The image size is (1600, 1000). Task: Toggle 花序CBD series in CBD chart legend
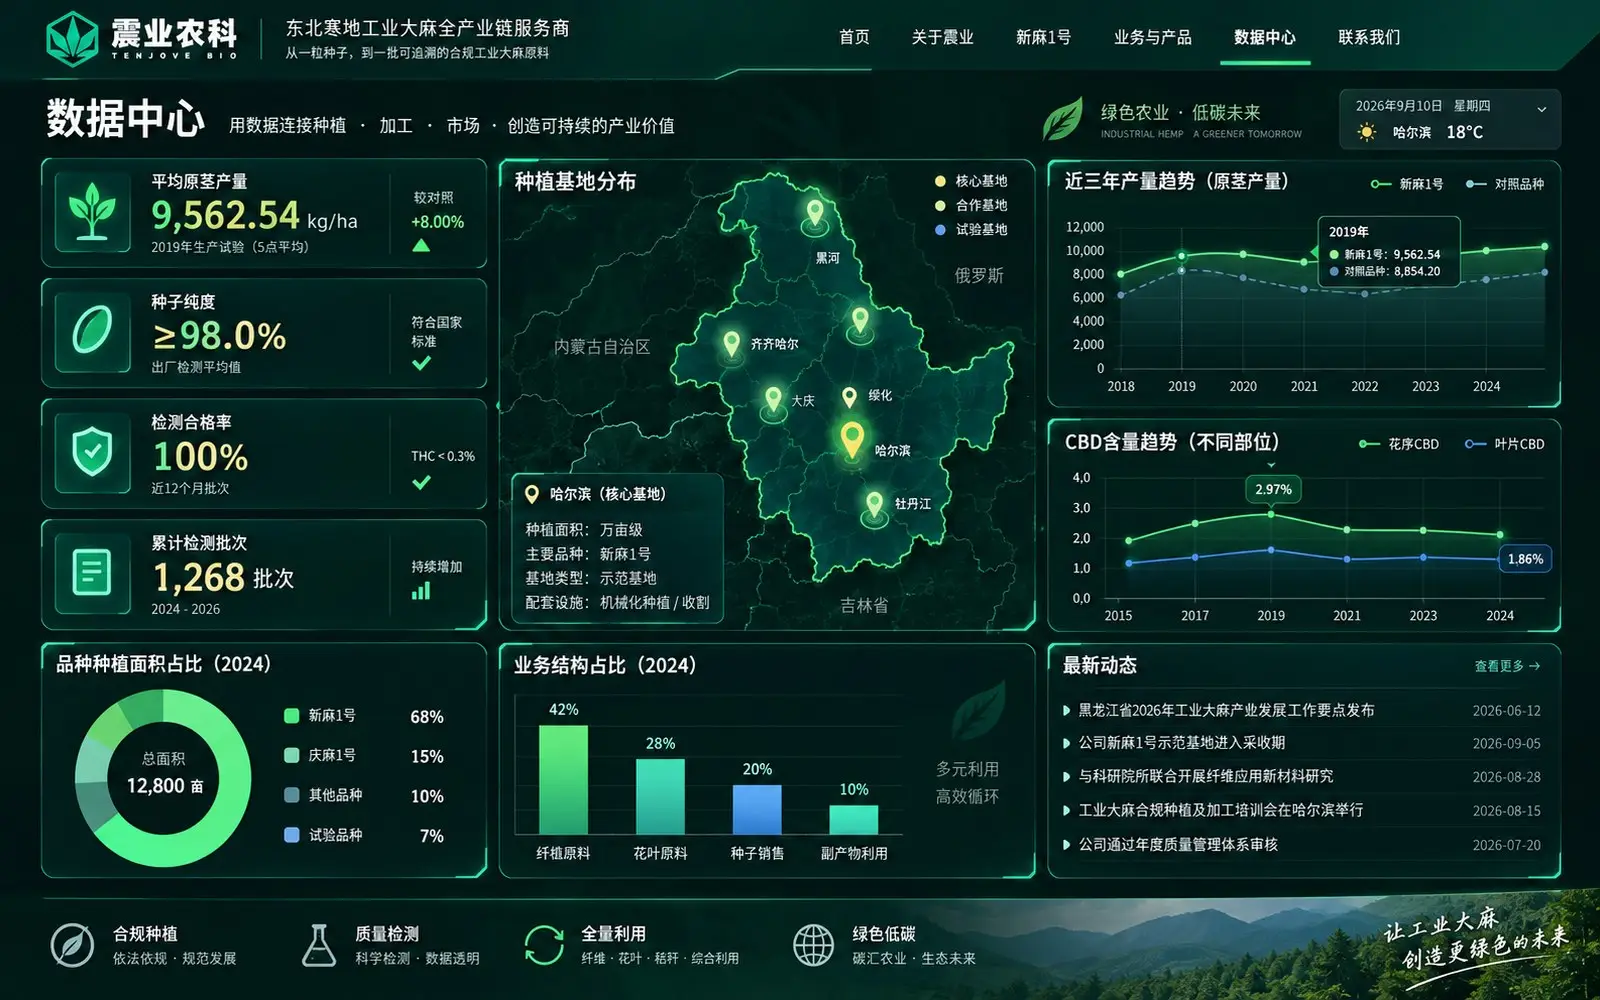click(1399, 444)
